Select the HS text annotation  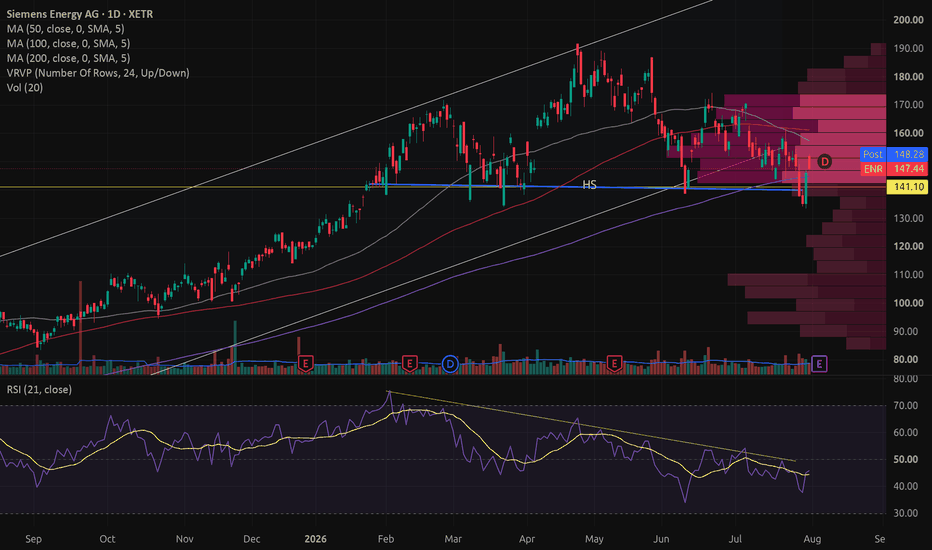589,185
